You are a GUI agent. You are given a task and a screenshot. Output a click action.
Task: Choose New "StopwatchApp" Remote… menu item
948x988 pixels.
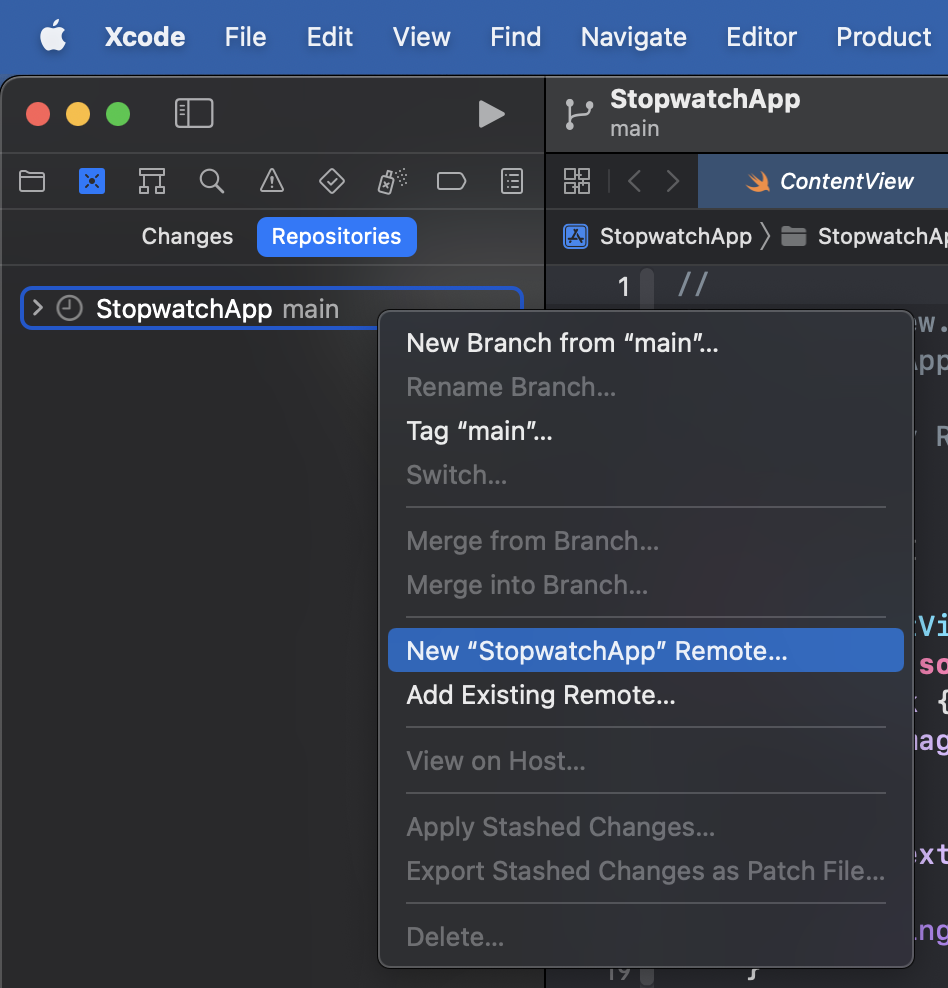tap(597, 651)
